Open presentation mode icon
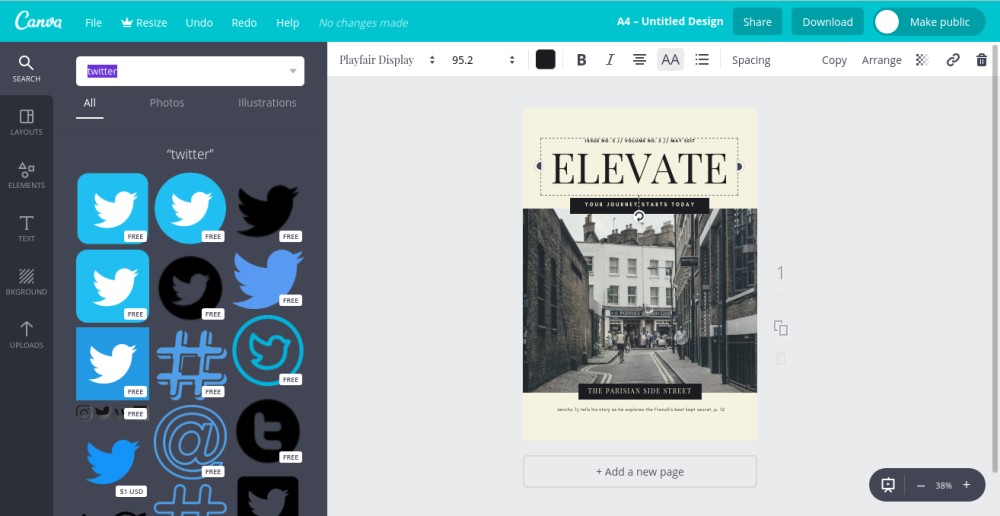The image size is (1000, 516). [x=888, y=485]
